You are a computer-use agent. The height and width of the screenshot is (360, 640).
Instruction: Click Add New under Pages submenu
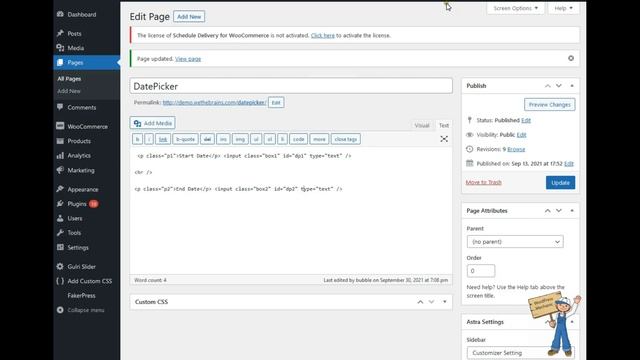(69, 91)
